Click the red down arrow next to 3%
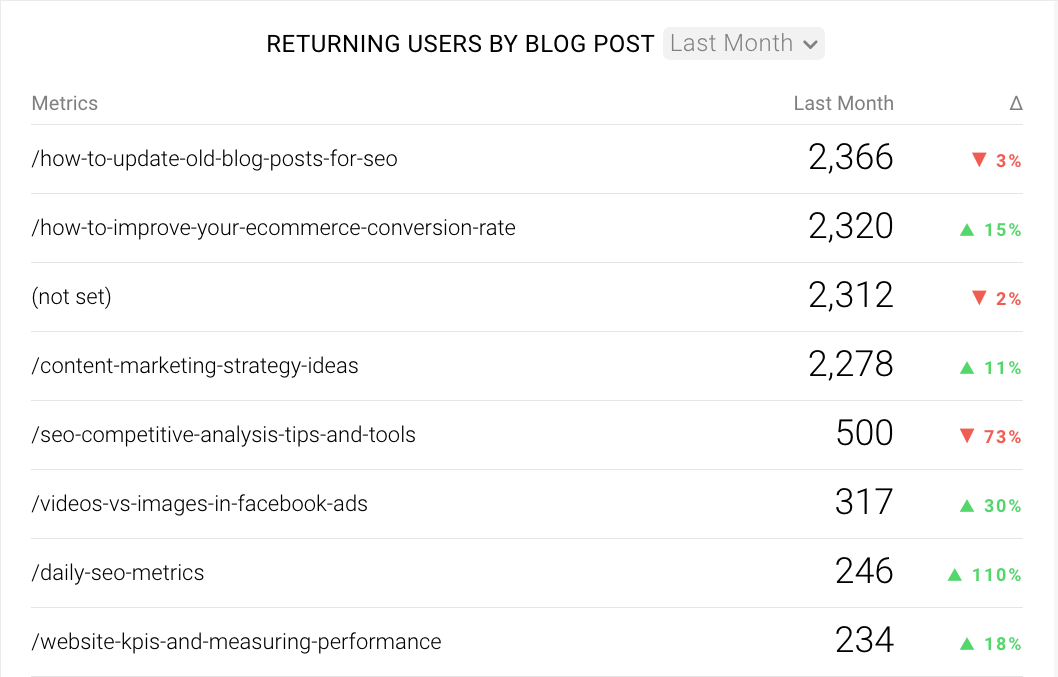This screenshot has width=1058, height=677. [x=979, y=160]
